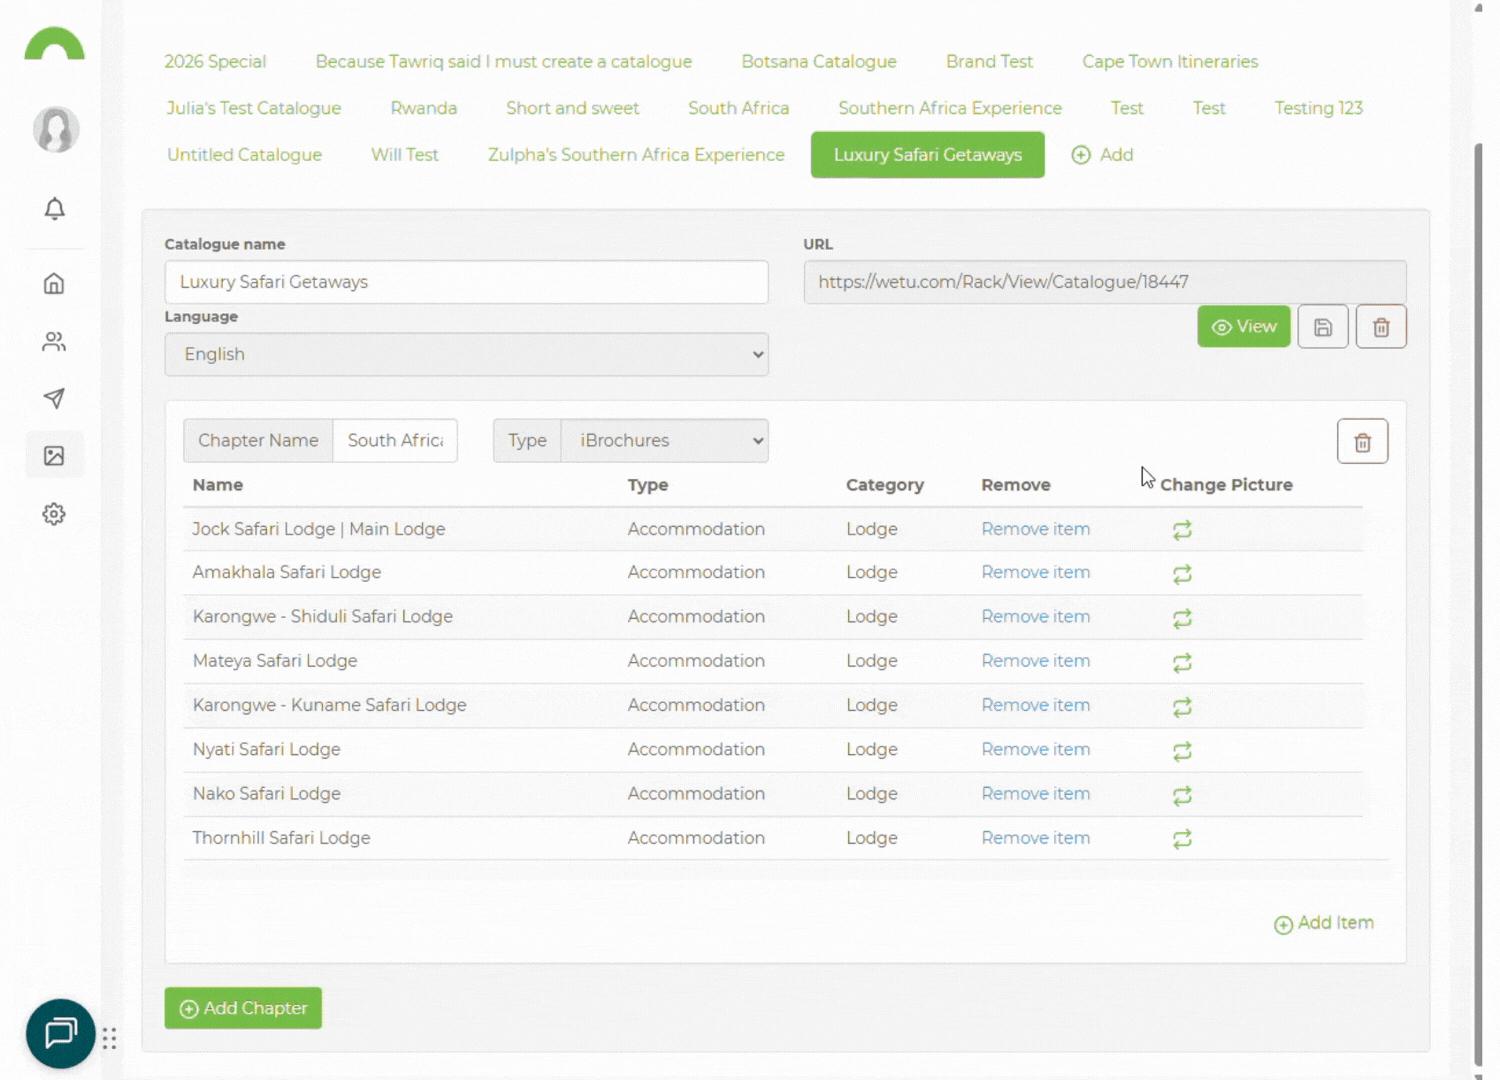Change picture for Amakhala Safari Lodge
Image resolution: width=1500 pixels, height=1080 pixels.
click(1182, 574)
